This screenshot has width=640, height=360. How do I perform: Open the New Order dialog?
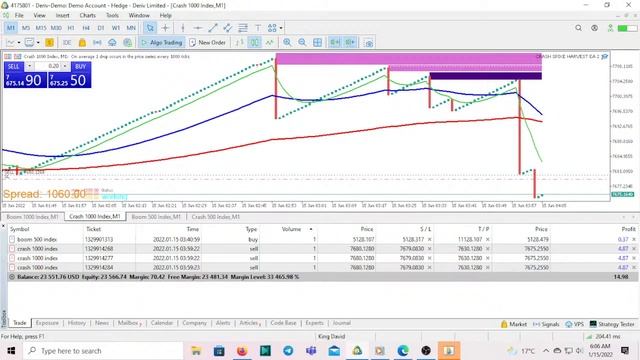(208, 42)
